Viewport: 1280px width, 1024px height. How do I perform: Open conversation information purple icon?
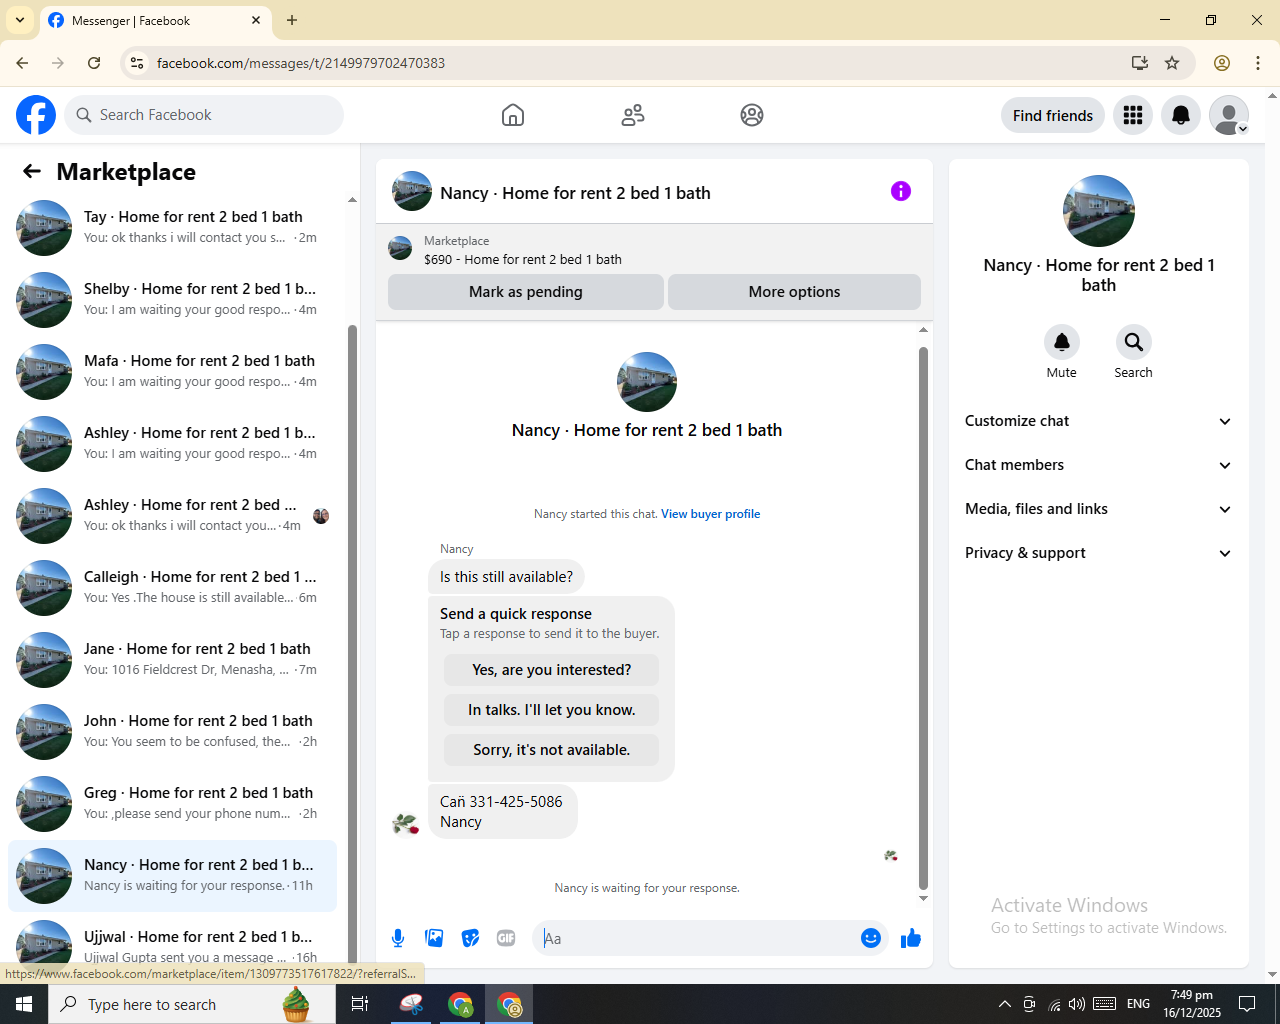tap(901, 191)
